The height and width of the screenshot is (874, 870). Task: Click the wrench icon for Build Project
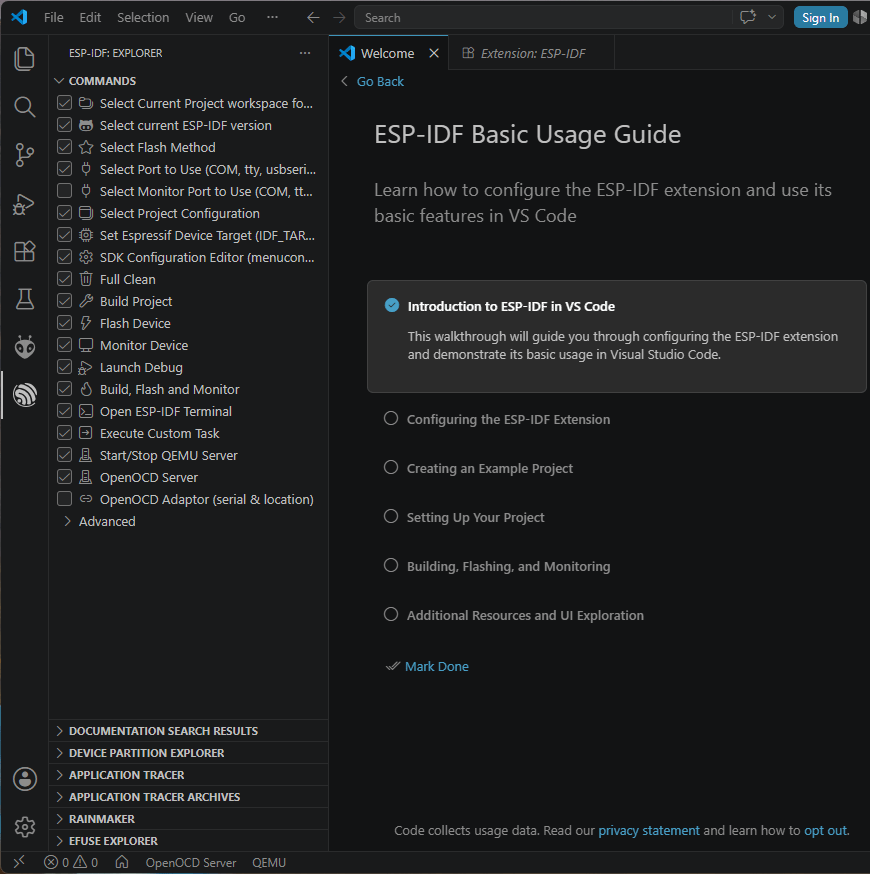tap(86, 301)
